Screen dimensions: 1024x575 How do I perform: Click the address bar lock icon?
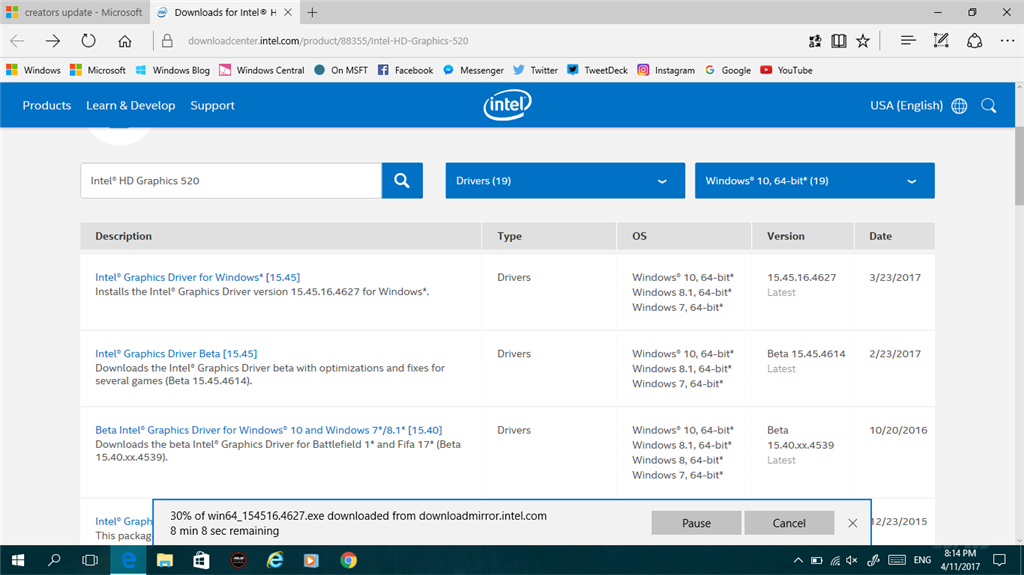pos(167,41)
